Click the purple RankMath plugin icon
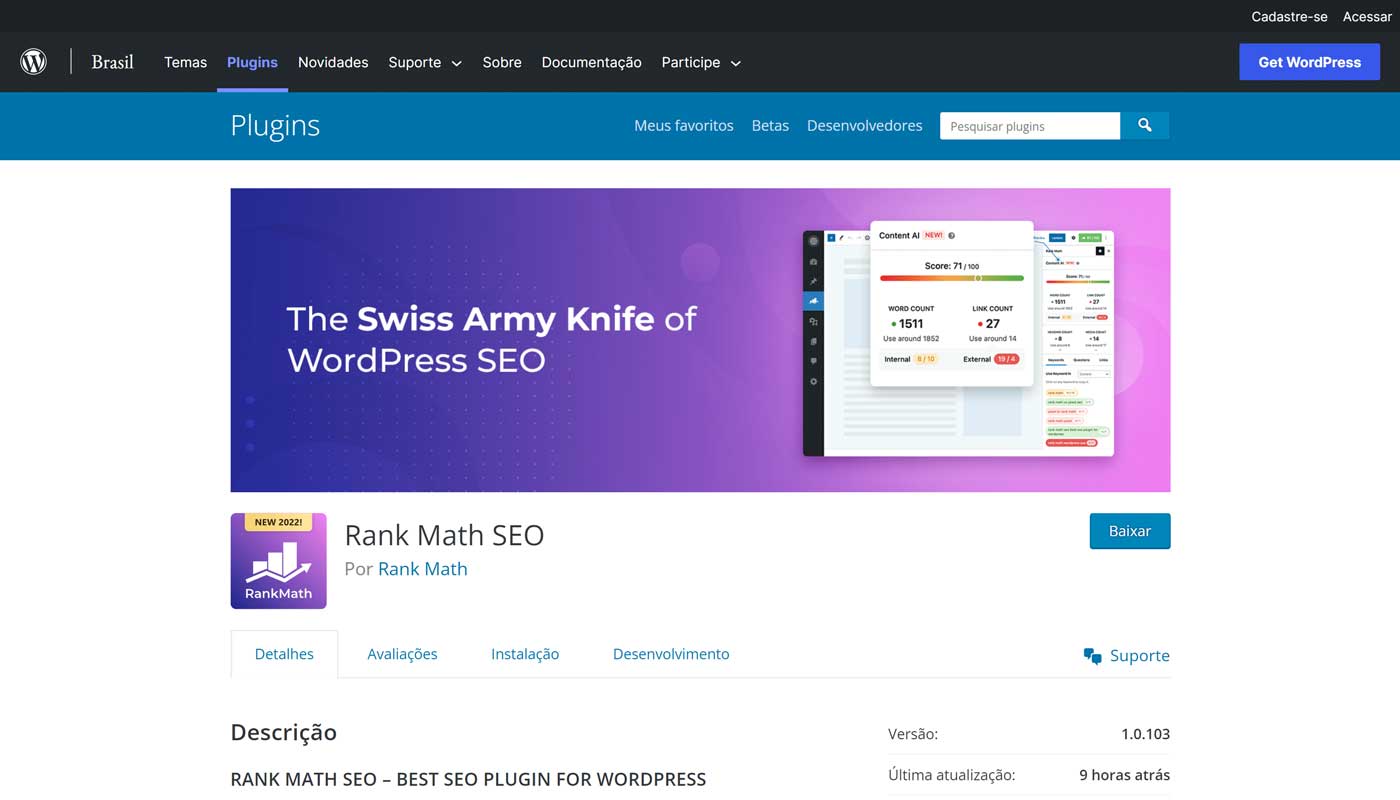 pyautogui.click(x=279, y=561)
